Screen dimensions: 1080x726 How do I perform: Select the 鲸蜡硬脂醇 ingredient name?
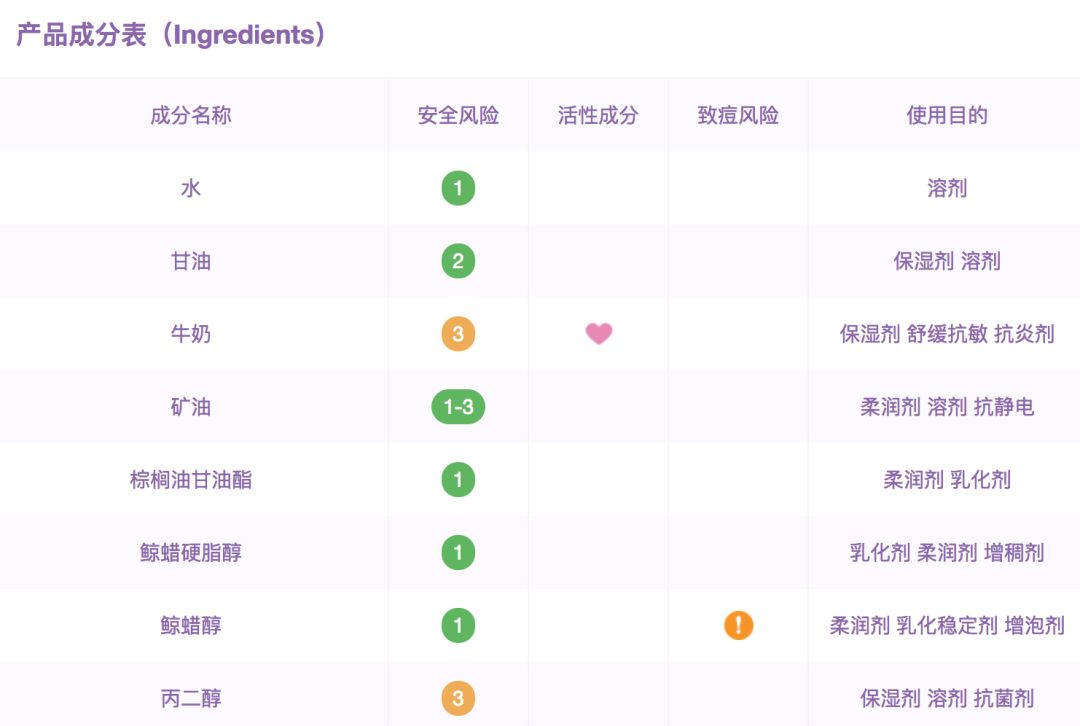coord(191,552)
